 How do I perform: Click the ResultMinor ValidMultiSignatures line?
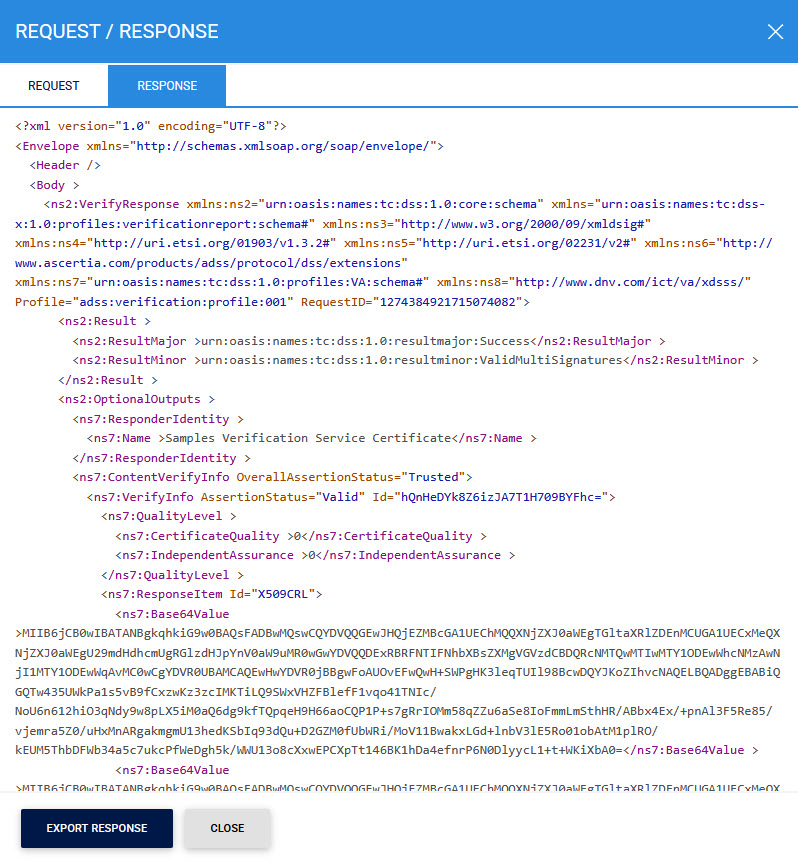[x=414, y=360]
